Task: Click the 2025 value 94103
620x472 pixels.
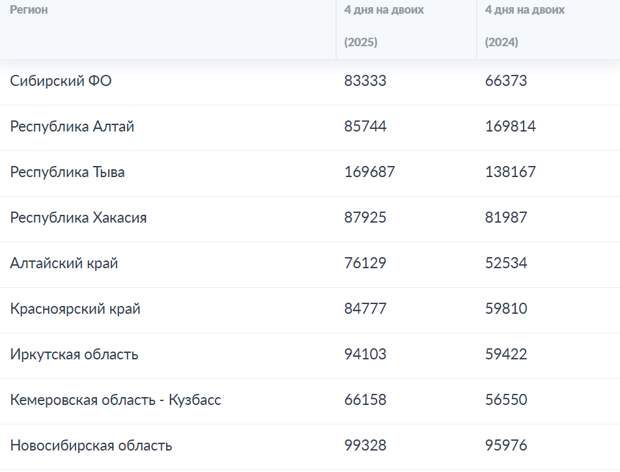Action: 365,354
